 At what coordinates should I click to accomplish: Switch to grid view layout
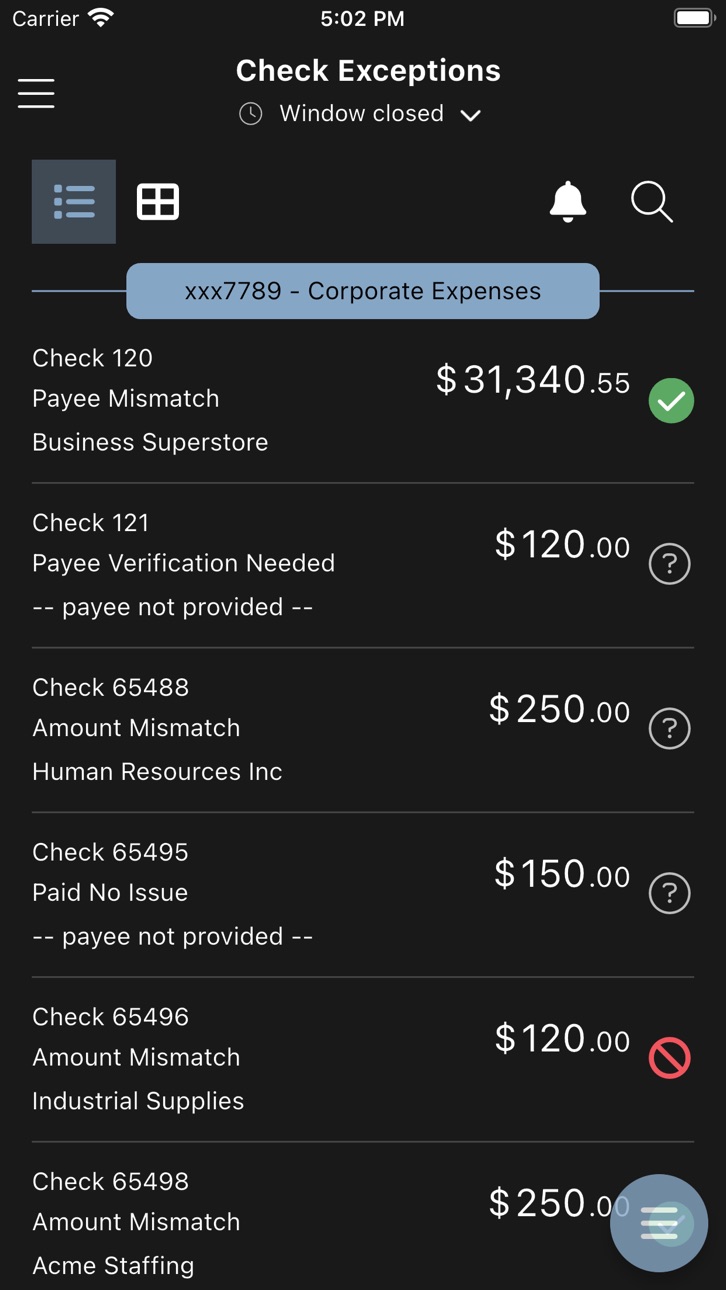[x=158, y=202]
